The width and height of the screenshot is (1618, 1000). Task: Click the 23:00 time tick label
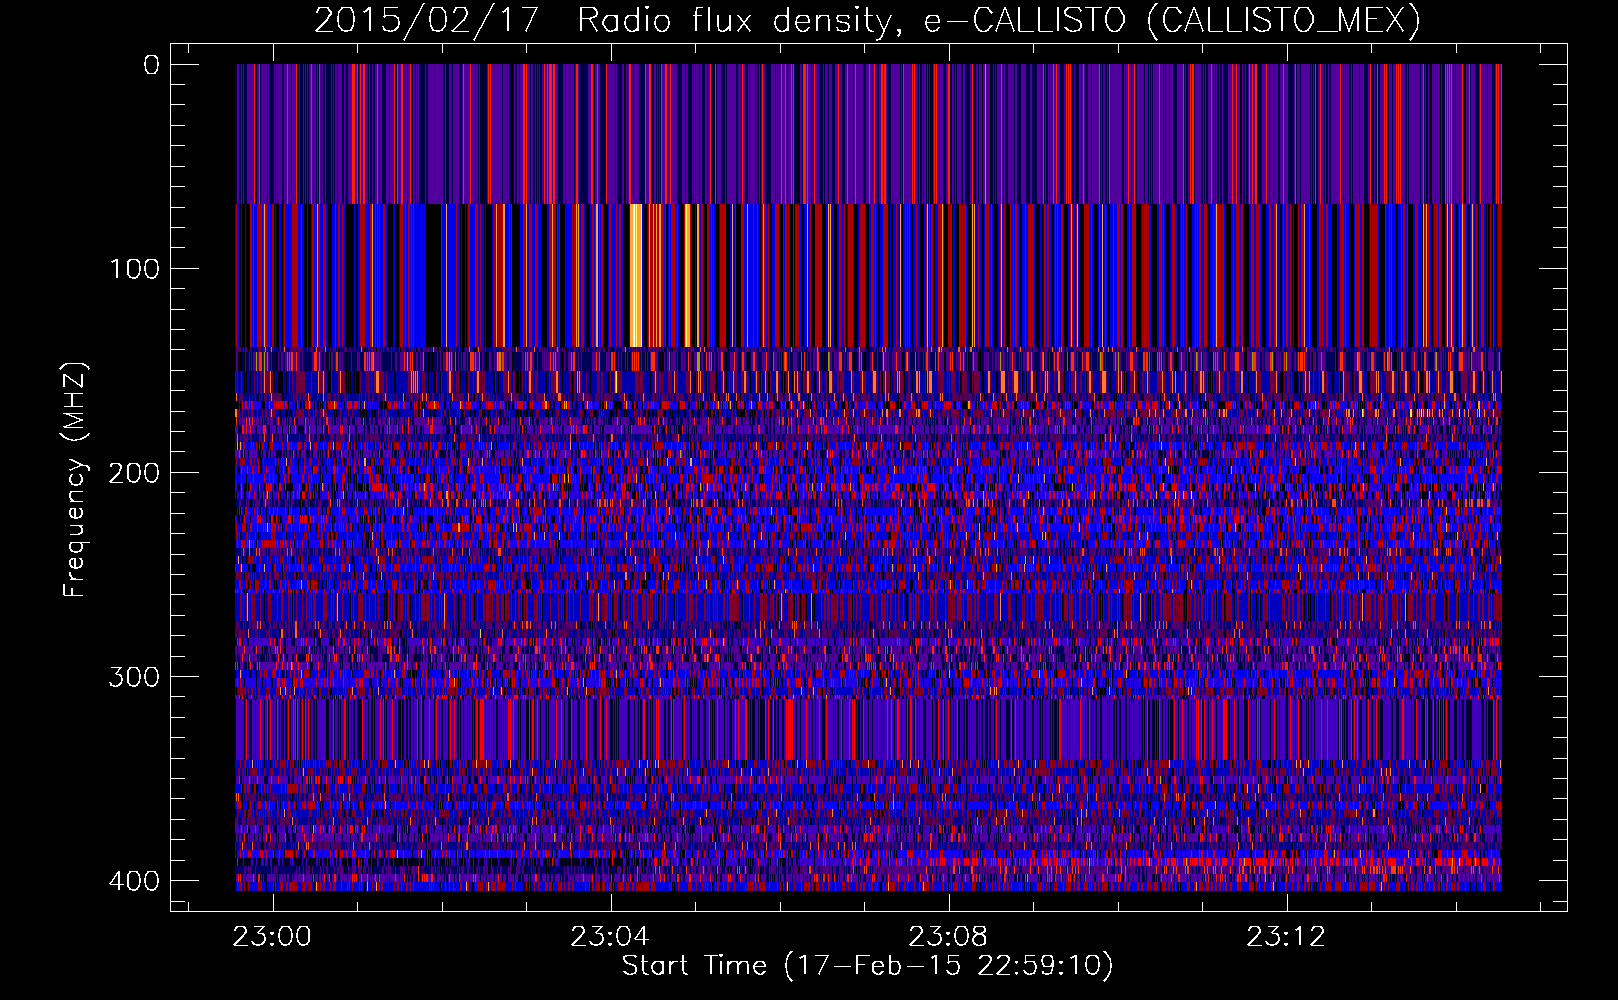click(272, 937)
